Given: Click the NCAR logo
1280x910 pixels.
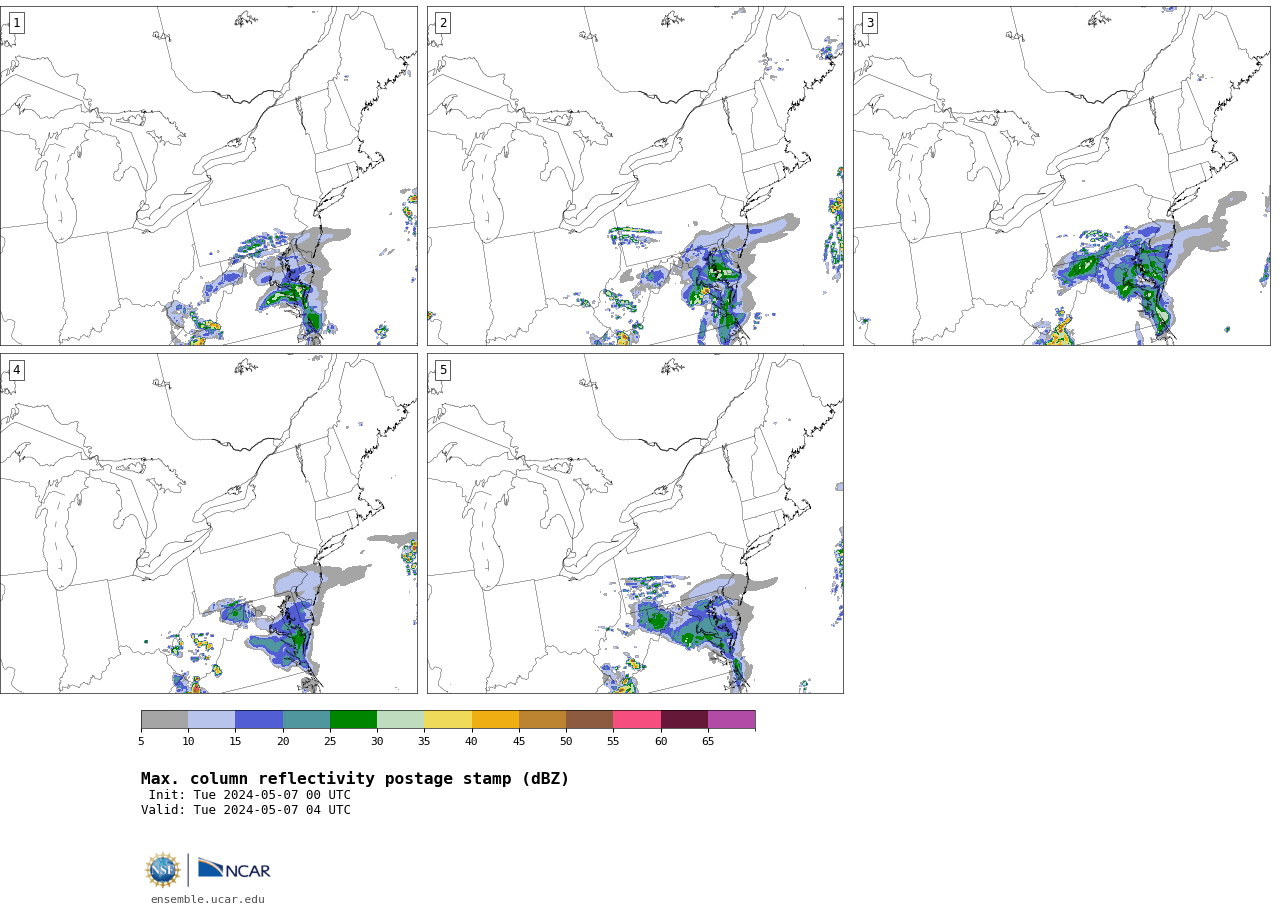Looking at the screenshot, I should coord(234,870).
